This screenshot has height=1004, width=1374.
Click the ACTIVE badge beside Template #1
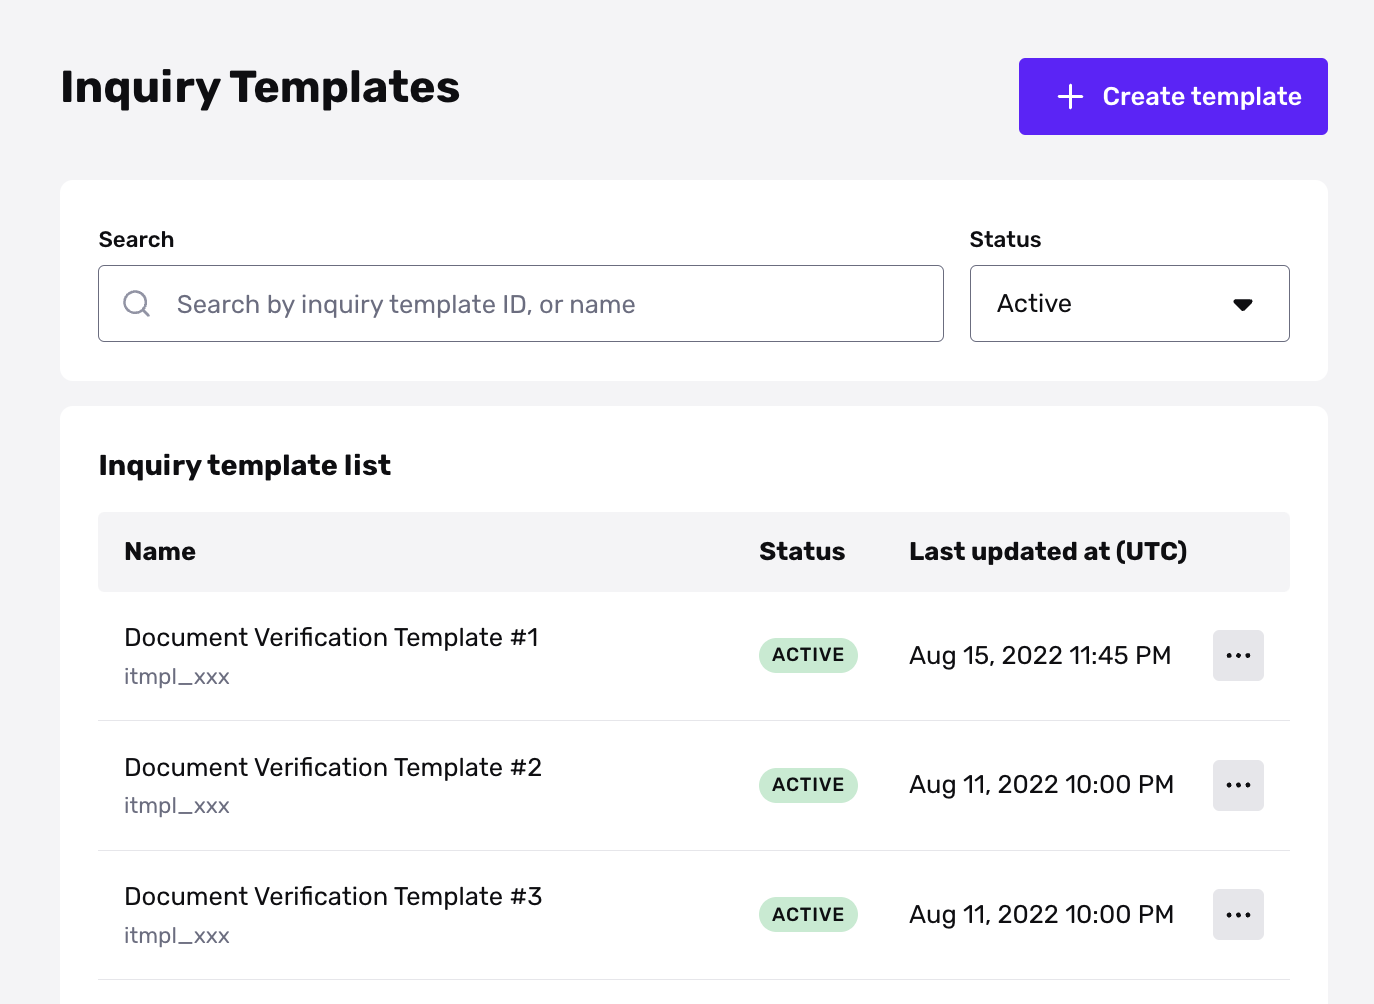[x=808, y=655]
